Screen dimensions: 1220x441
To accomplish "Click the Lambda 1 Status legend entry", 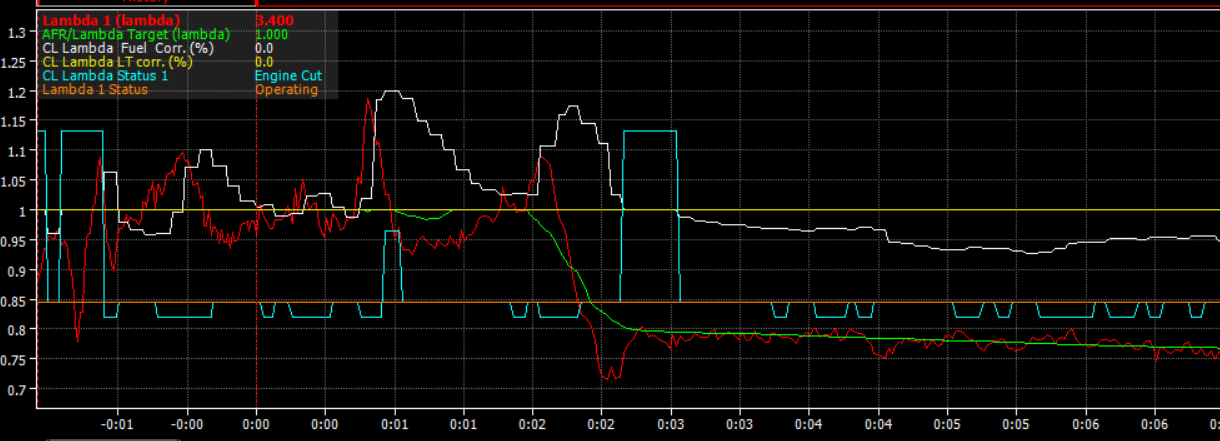I will pos(95,90).
